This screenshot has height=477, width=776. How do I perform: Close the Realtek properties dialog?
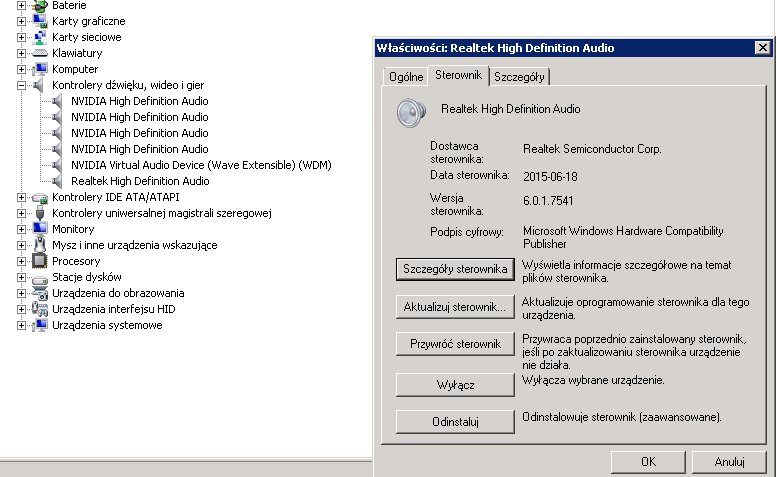point(763,48)
